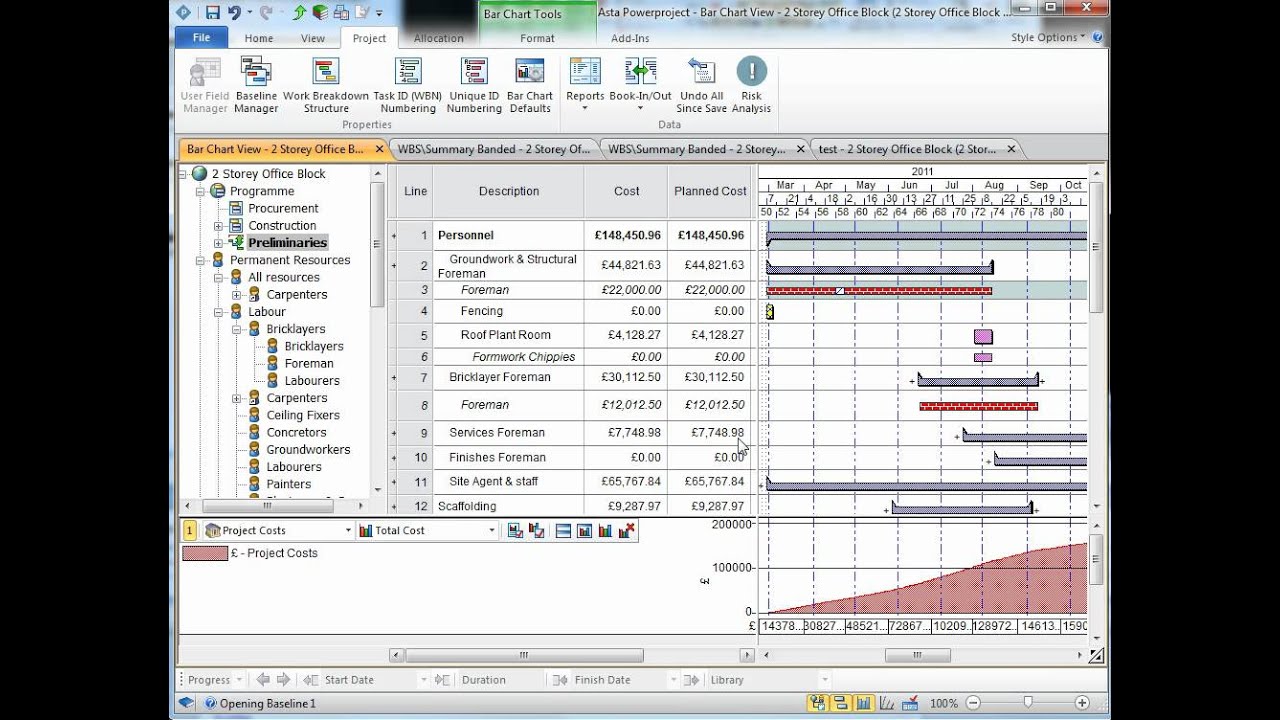Open Bar Chart Defaults

[530, 86]
